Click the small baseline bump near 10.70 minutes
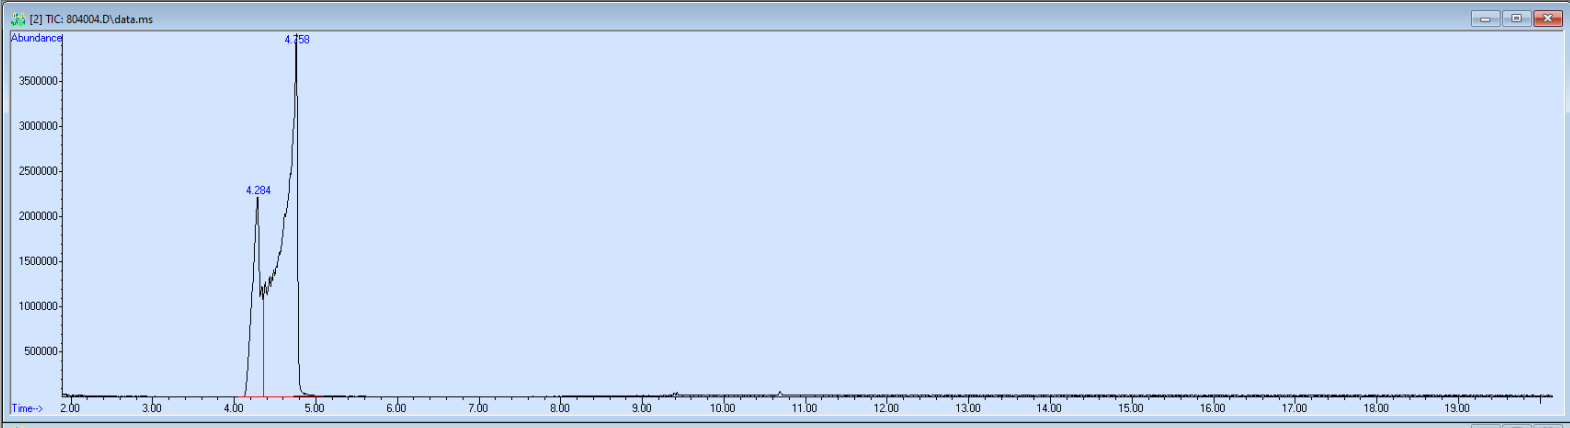 779,393
